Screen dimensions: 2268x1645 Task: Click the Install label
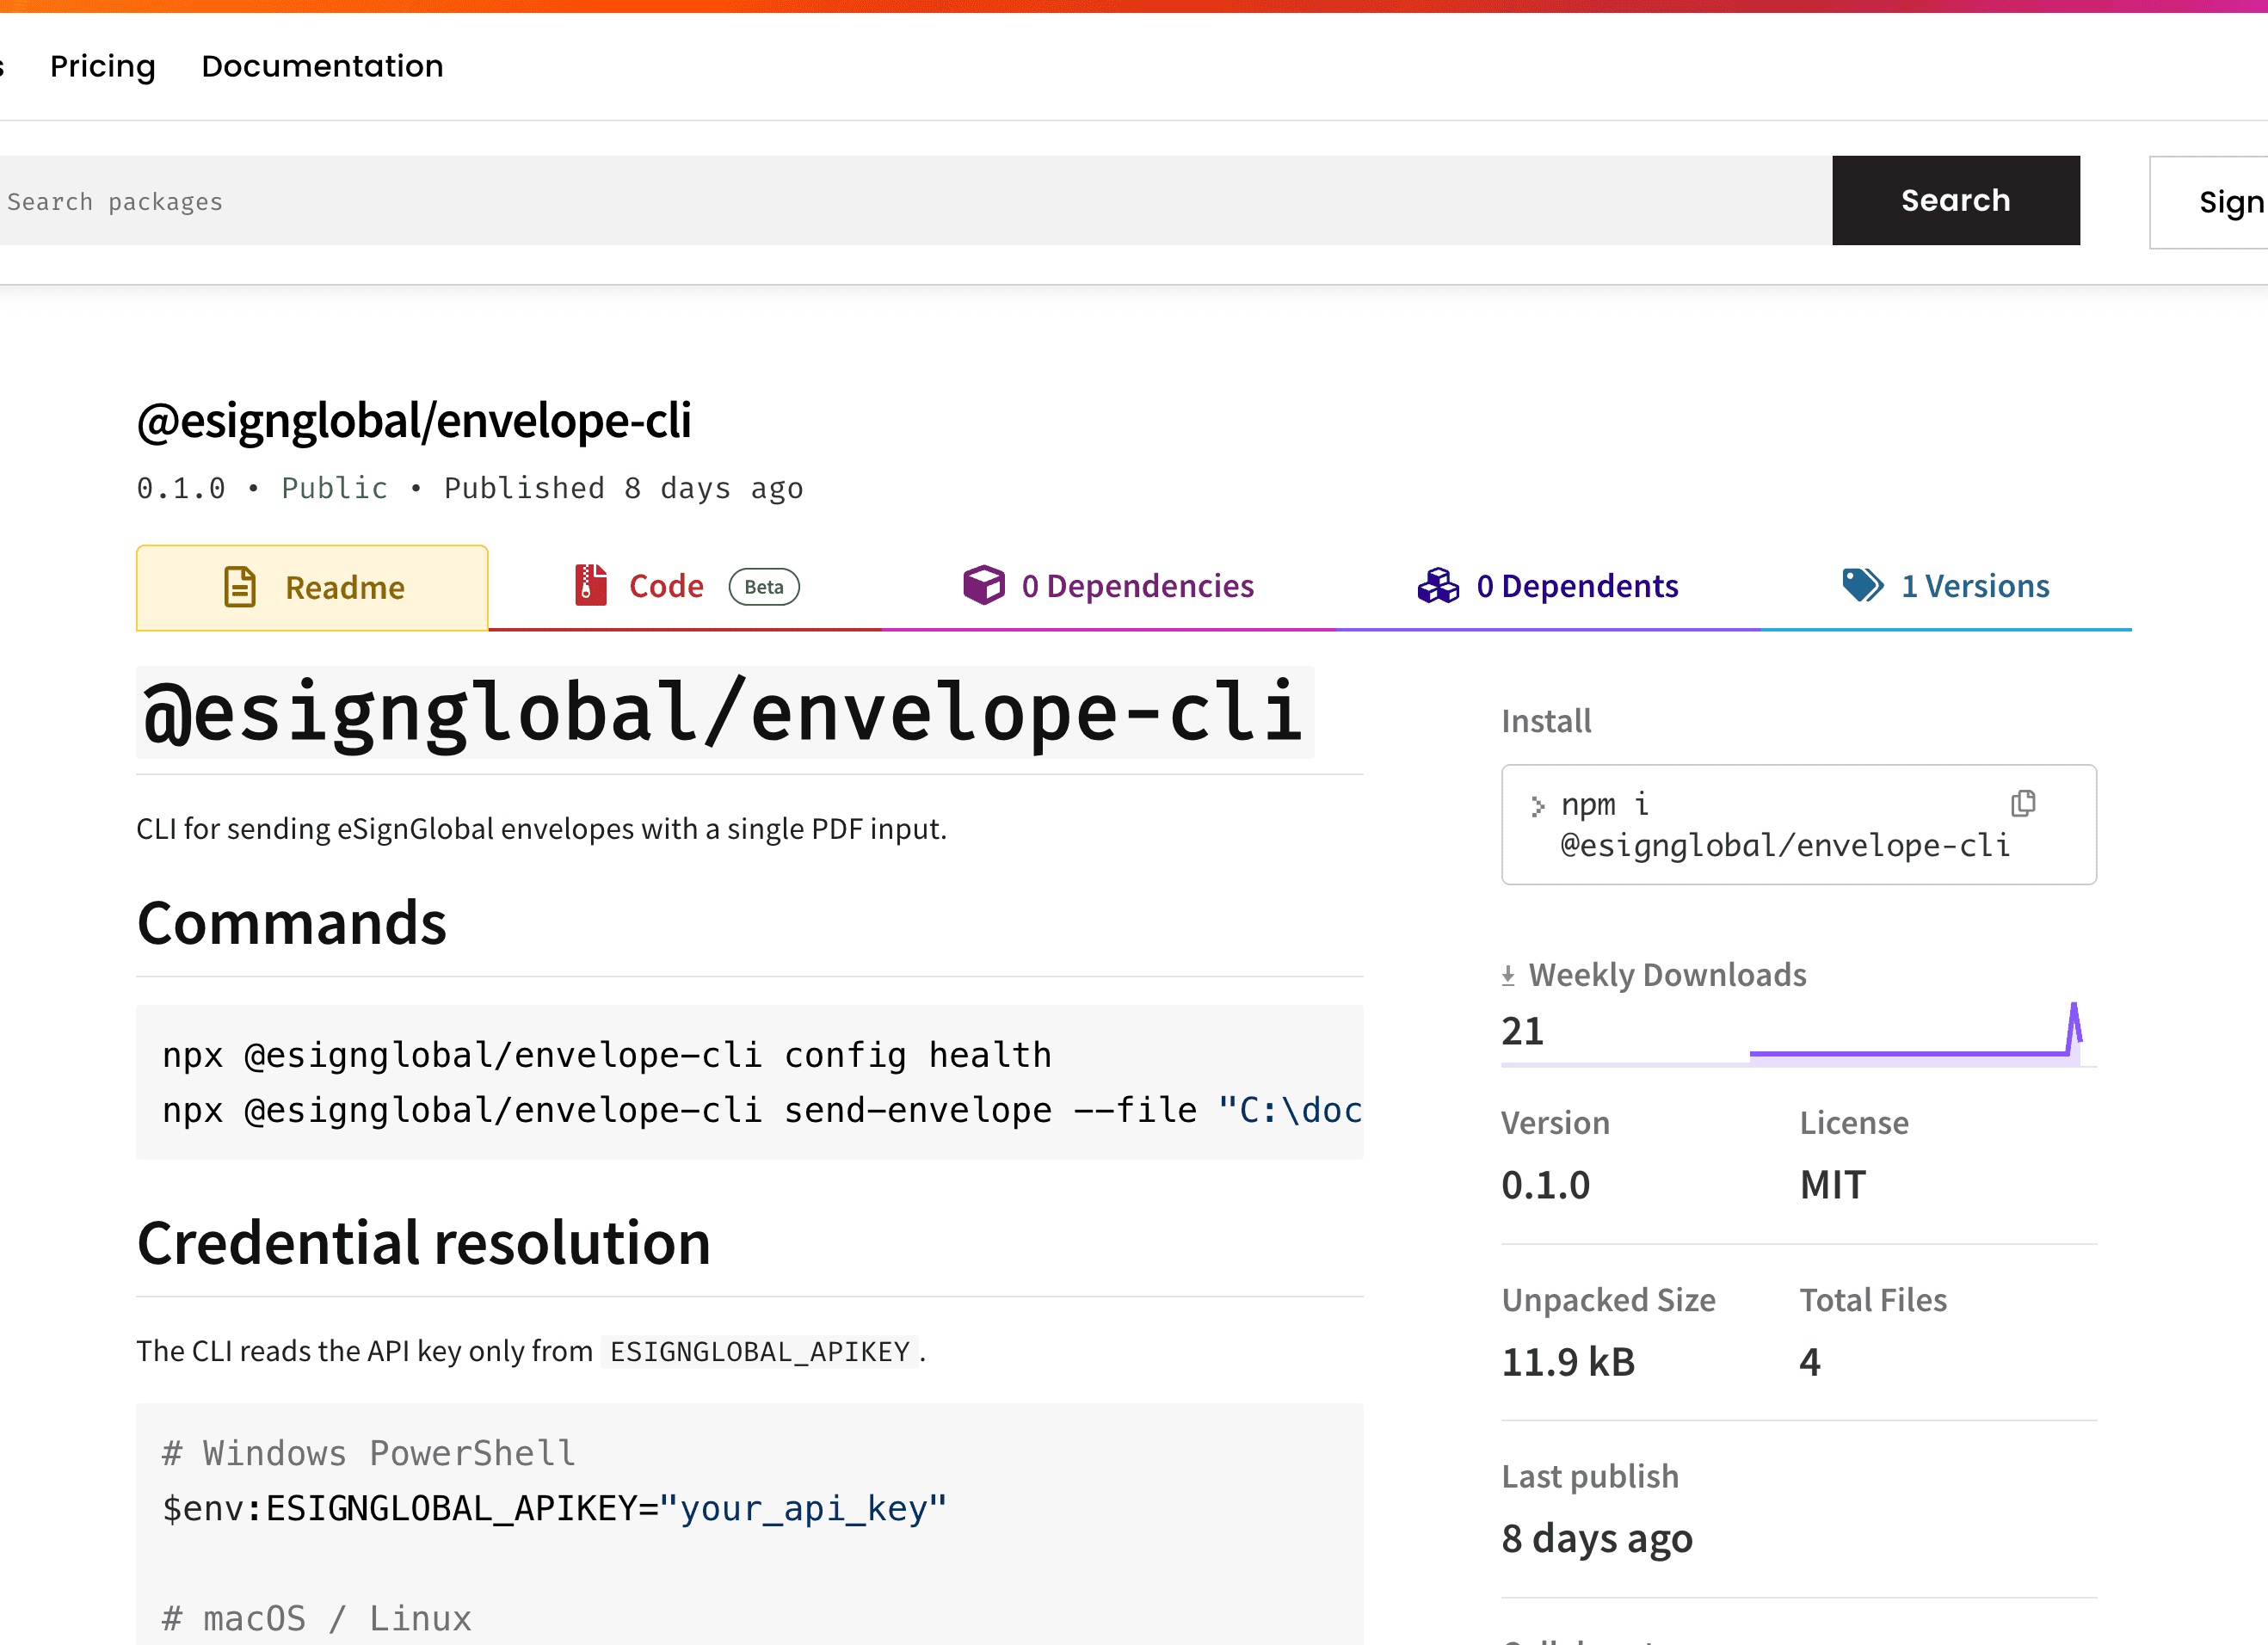[x=1546, y=721]
